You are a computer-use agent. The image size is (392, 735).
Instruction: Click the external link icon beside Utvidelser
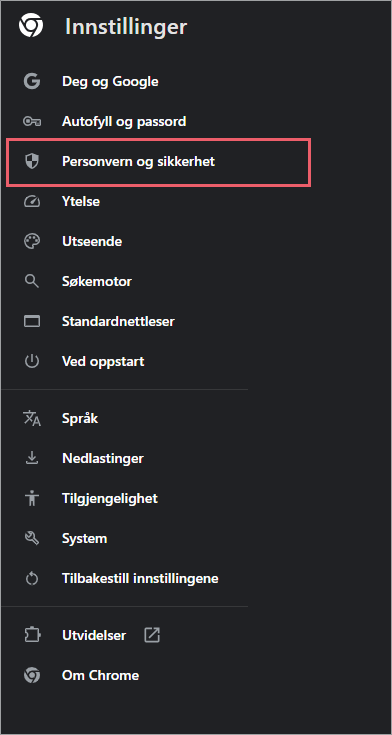tap(152, 636)
